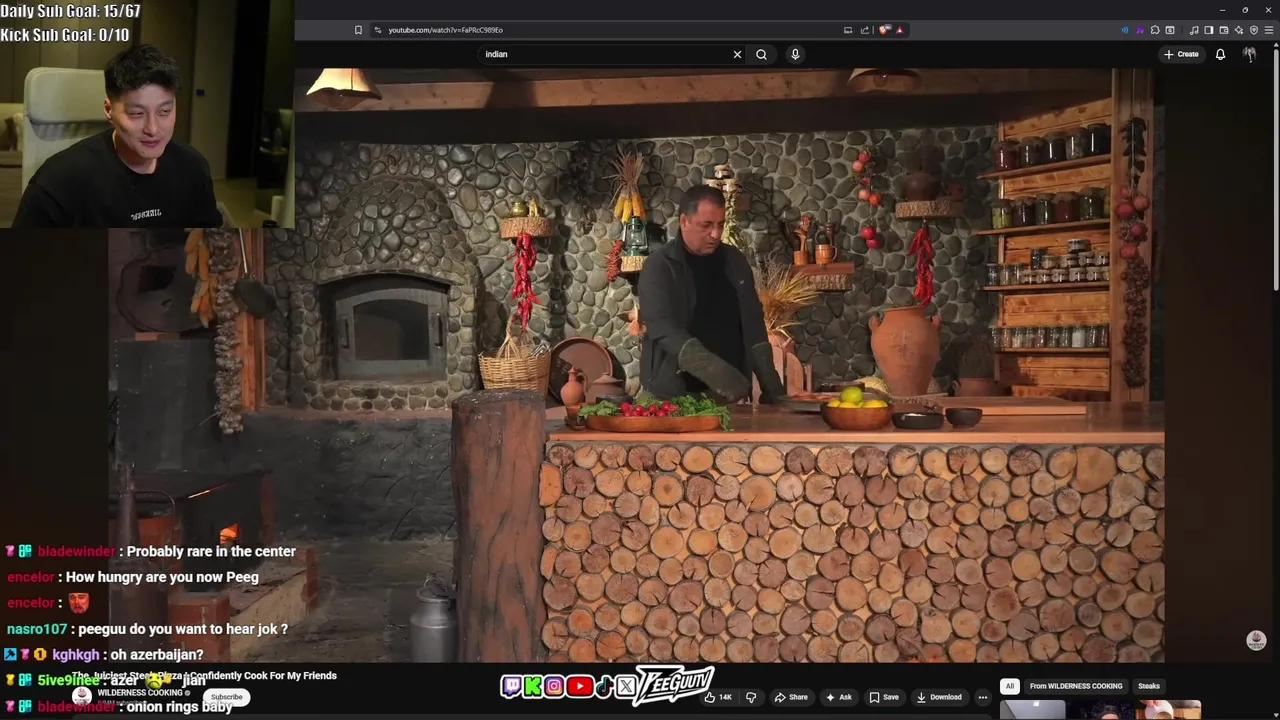Click the X logo in overlay

click(626, 686)
